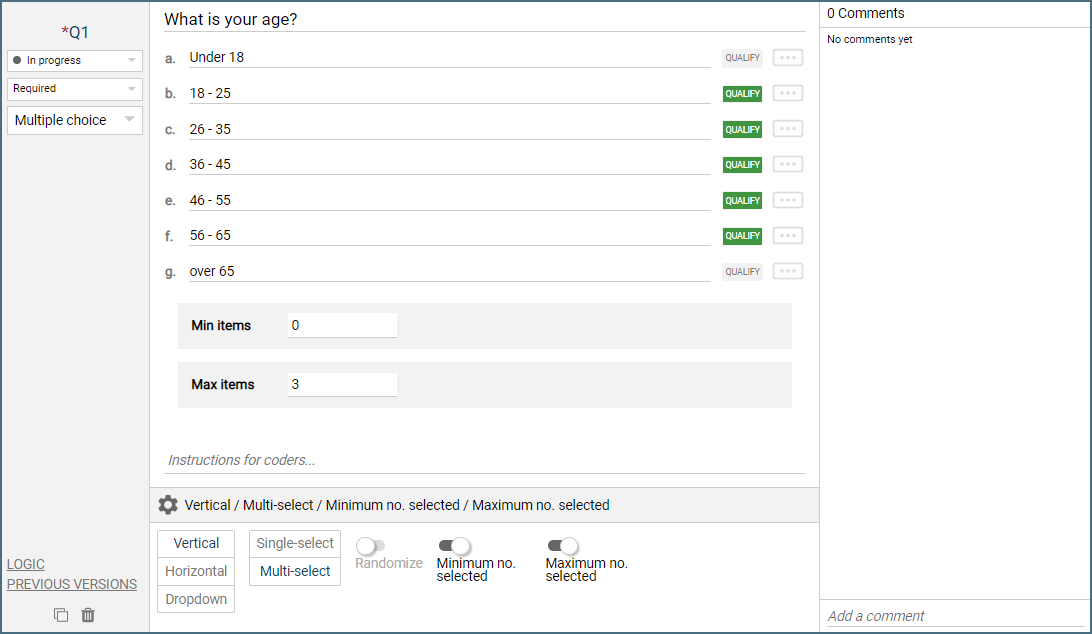
Task: Open the layout settings gear icon
Action: [168, 505]
